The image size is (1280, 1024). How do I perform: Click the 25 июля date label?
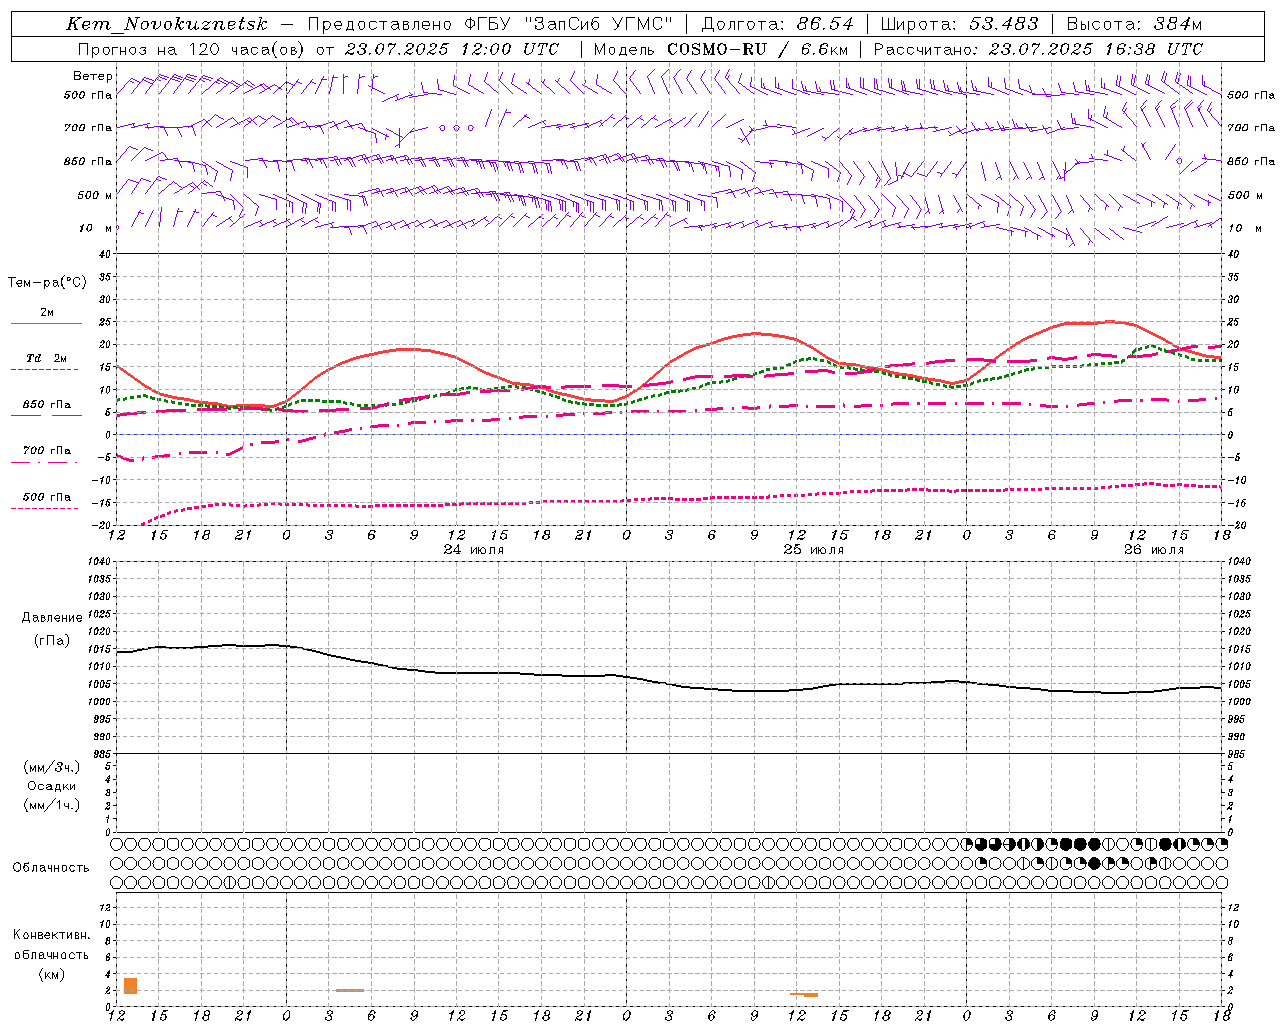click(813, 550)
